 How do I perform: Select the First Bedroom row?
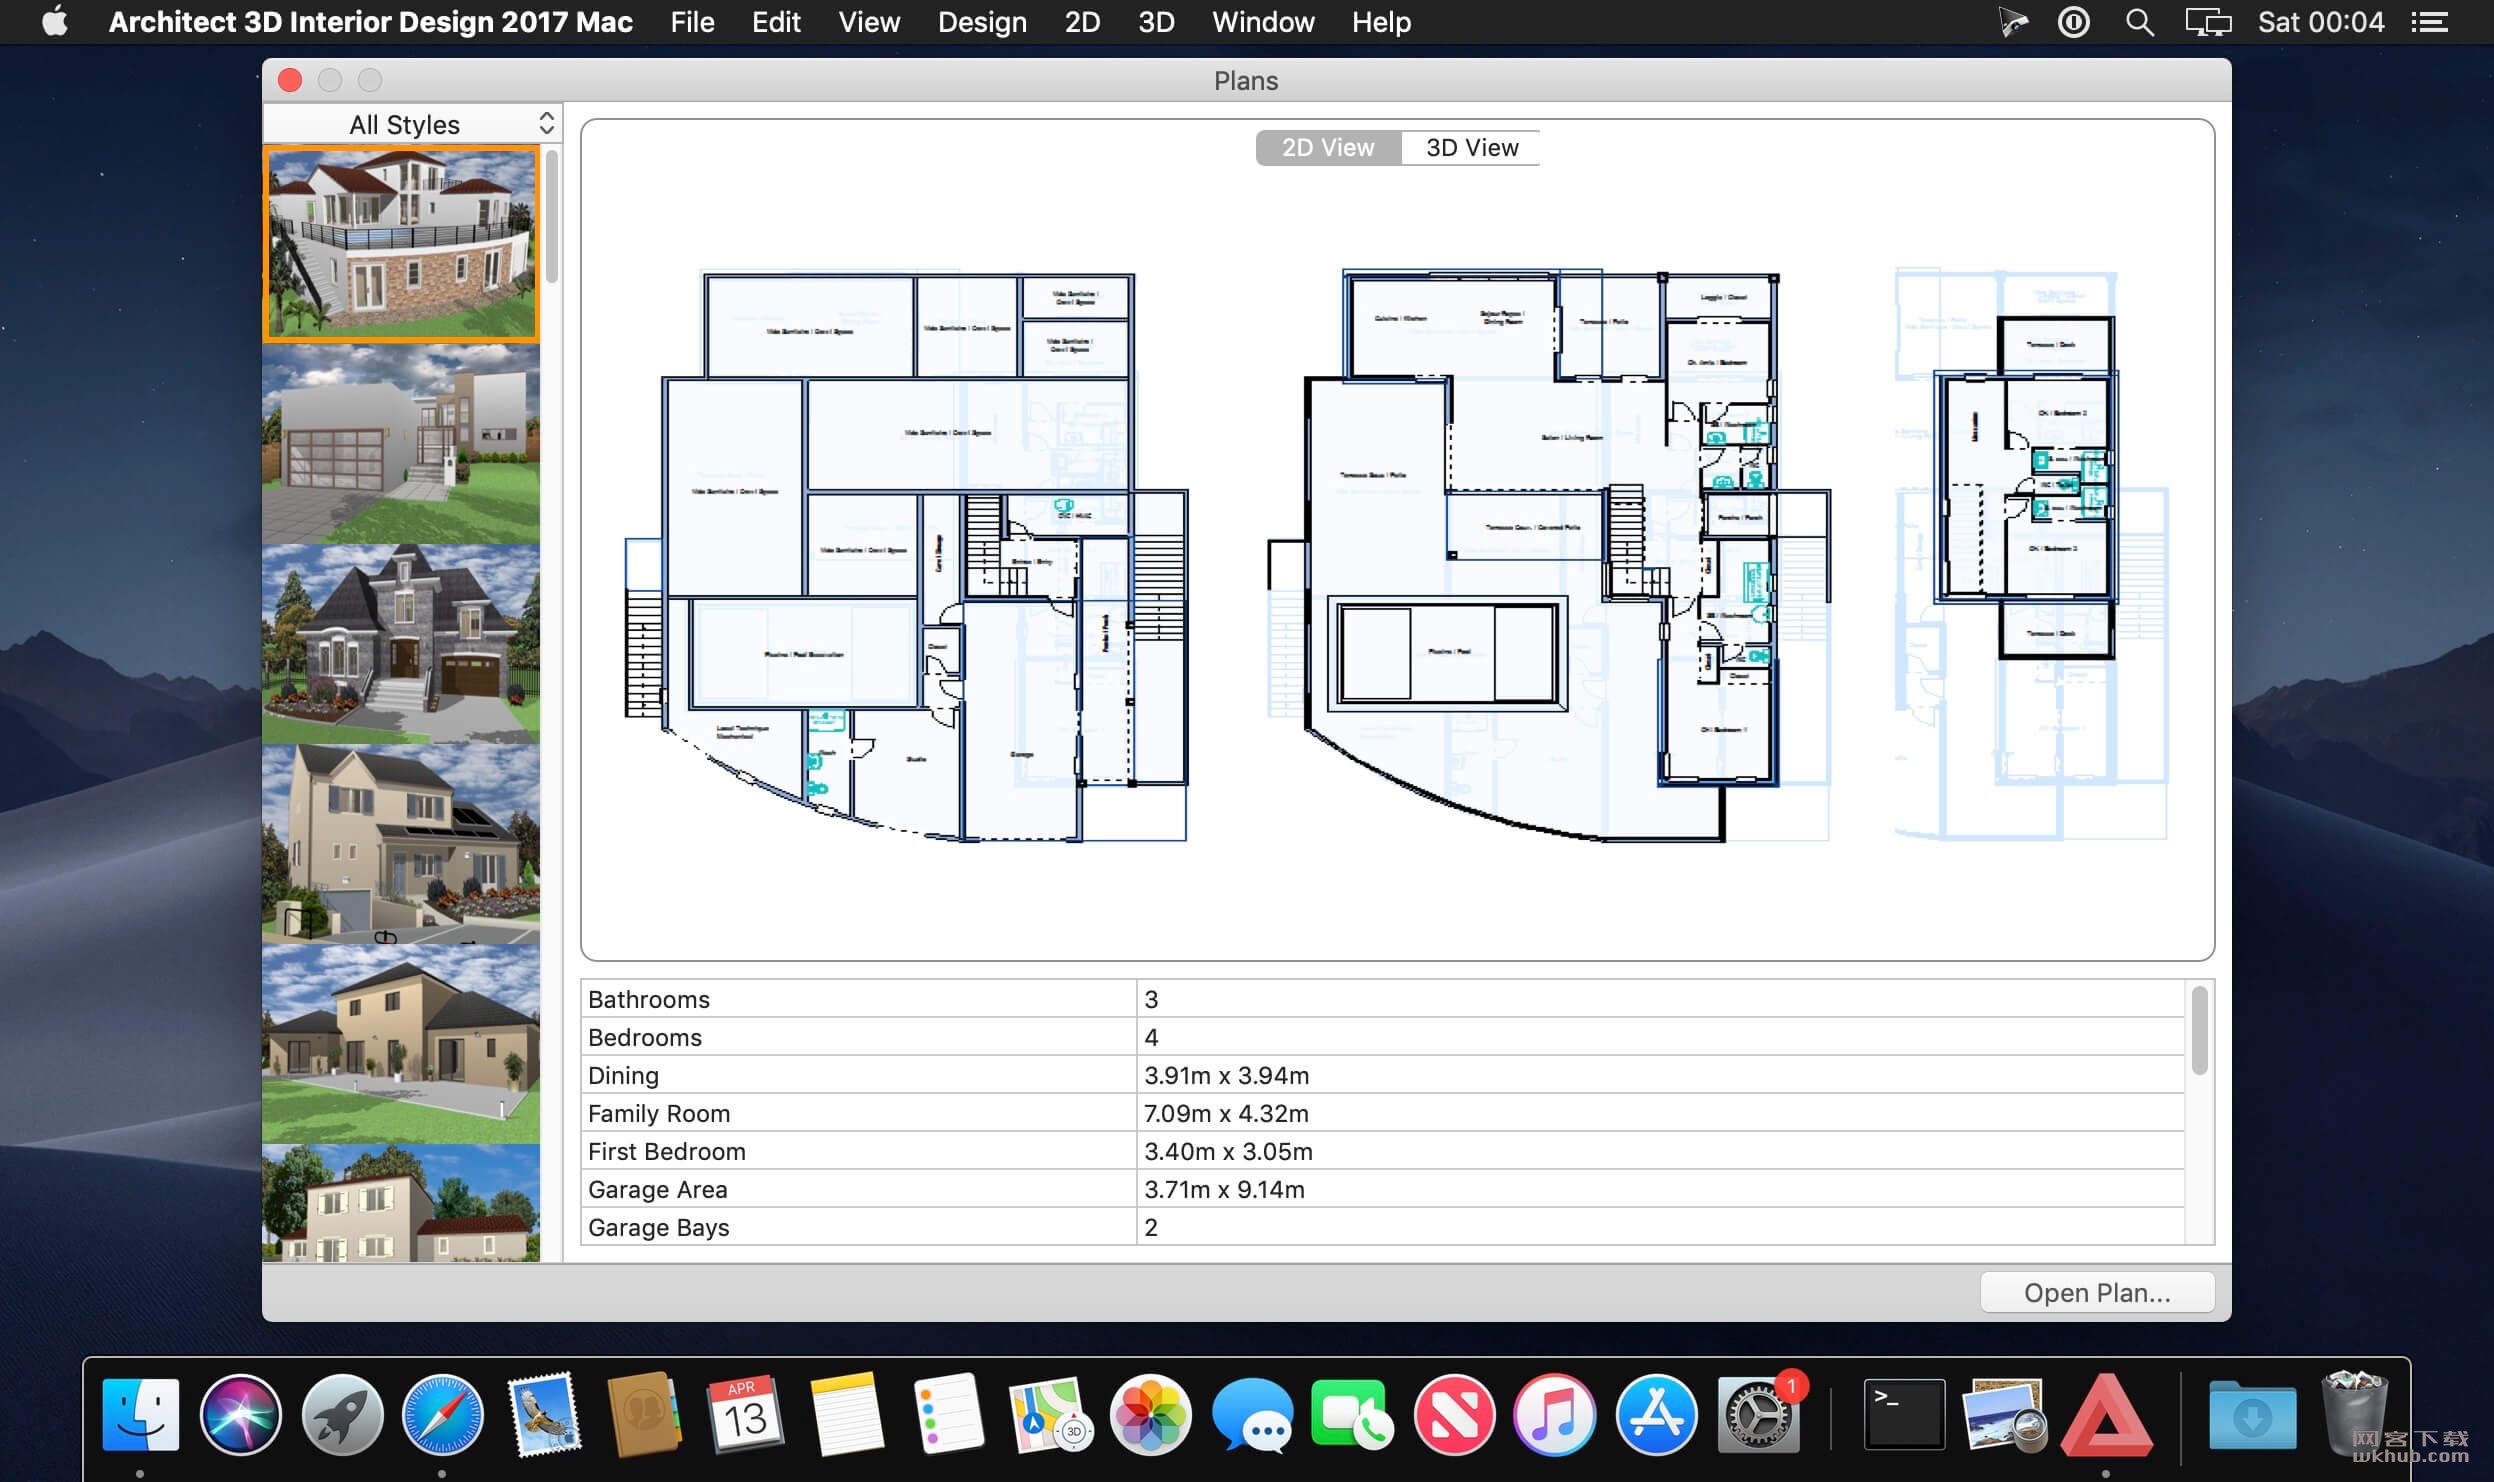1382,1151
